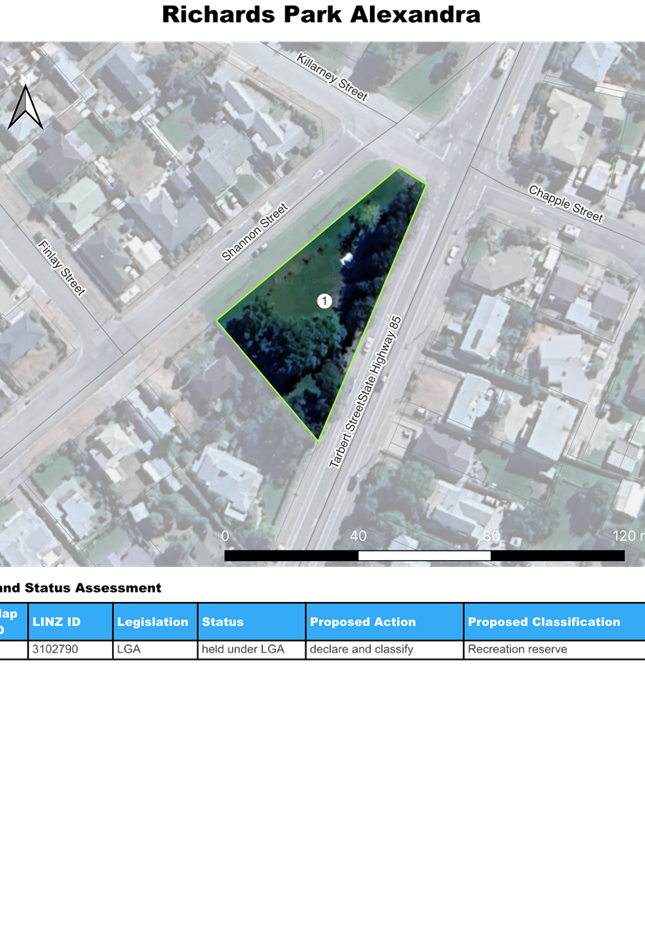
Task: Select the Proposed Action column header
Action: [x=384, y=622]
